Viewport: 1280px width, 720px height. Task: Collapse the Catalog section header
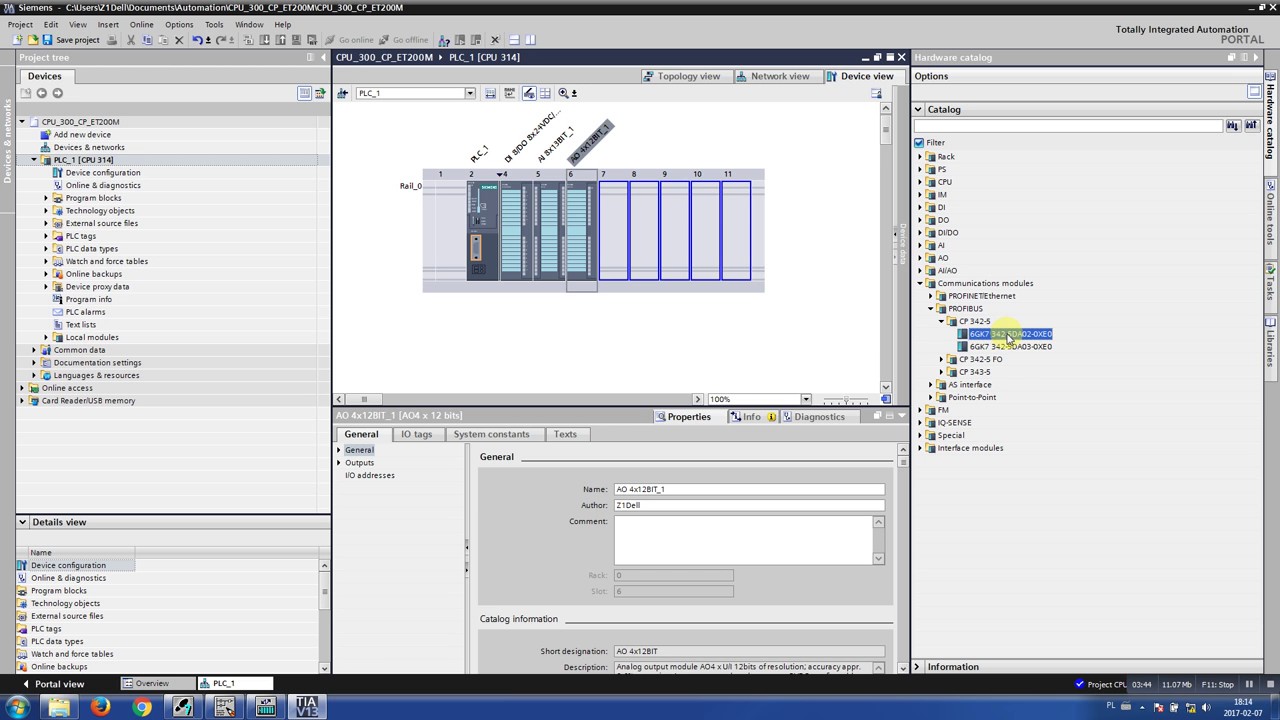[x=918, y=110]
